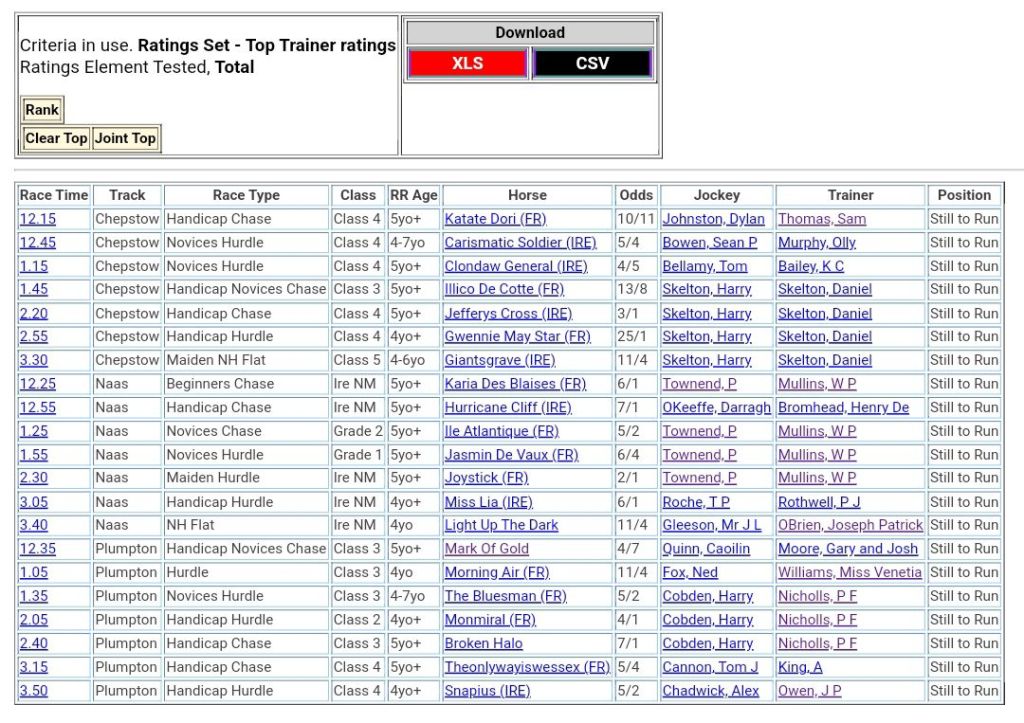
Task: Open horse Hurricane Cliff (IRE) page
Action: pos(508,408)
